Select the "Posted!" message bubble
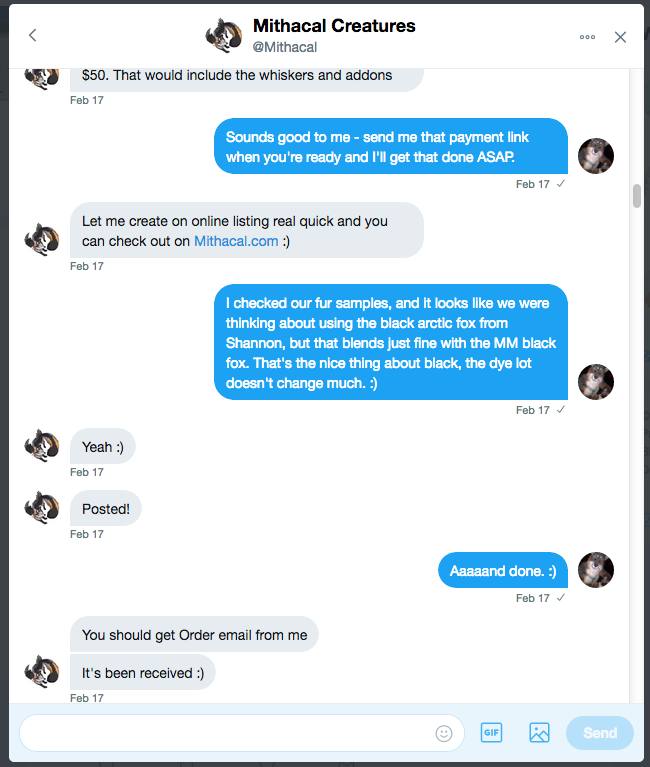The height and width of the screenshot is (767, 650). pos(106,509)
